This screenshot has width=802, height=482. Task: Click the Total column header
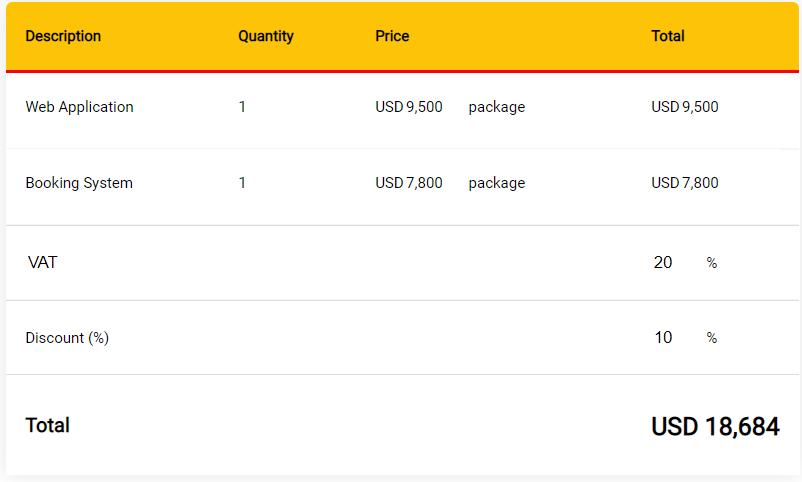pyautogui.click(x=667, y=36)
